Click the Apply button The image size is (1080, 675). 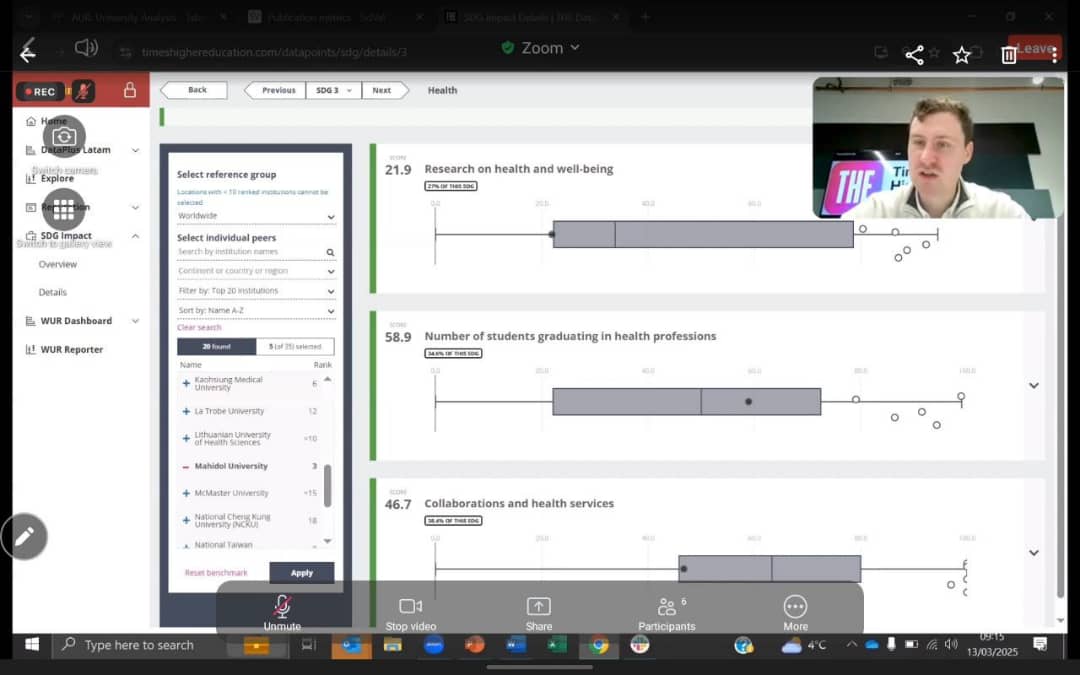[302, 573]
